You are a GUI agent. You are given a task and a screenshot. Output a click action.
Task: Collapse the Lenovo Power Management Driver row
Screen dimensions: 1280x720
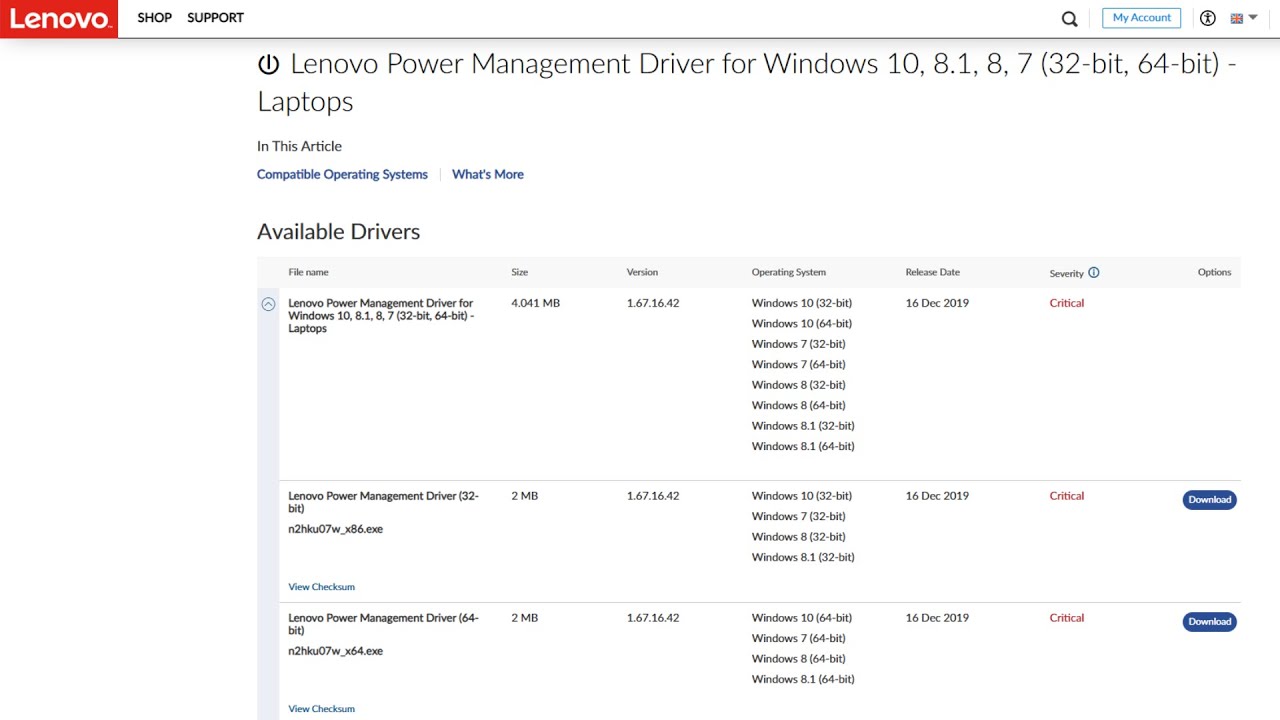(x=268, y=304)
